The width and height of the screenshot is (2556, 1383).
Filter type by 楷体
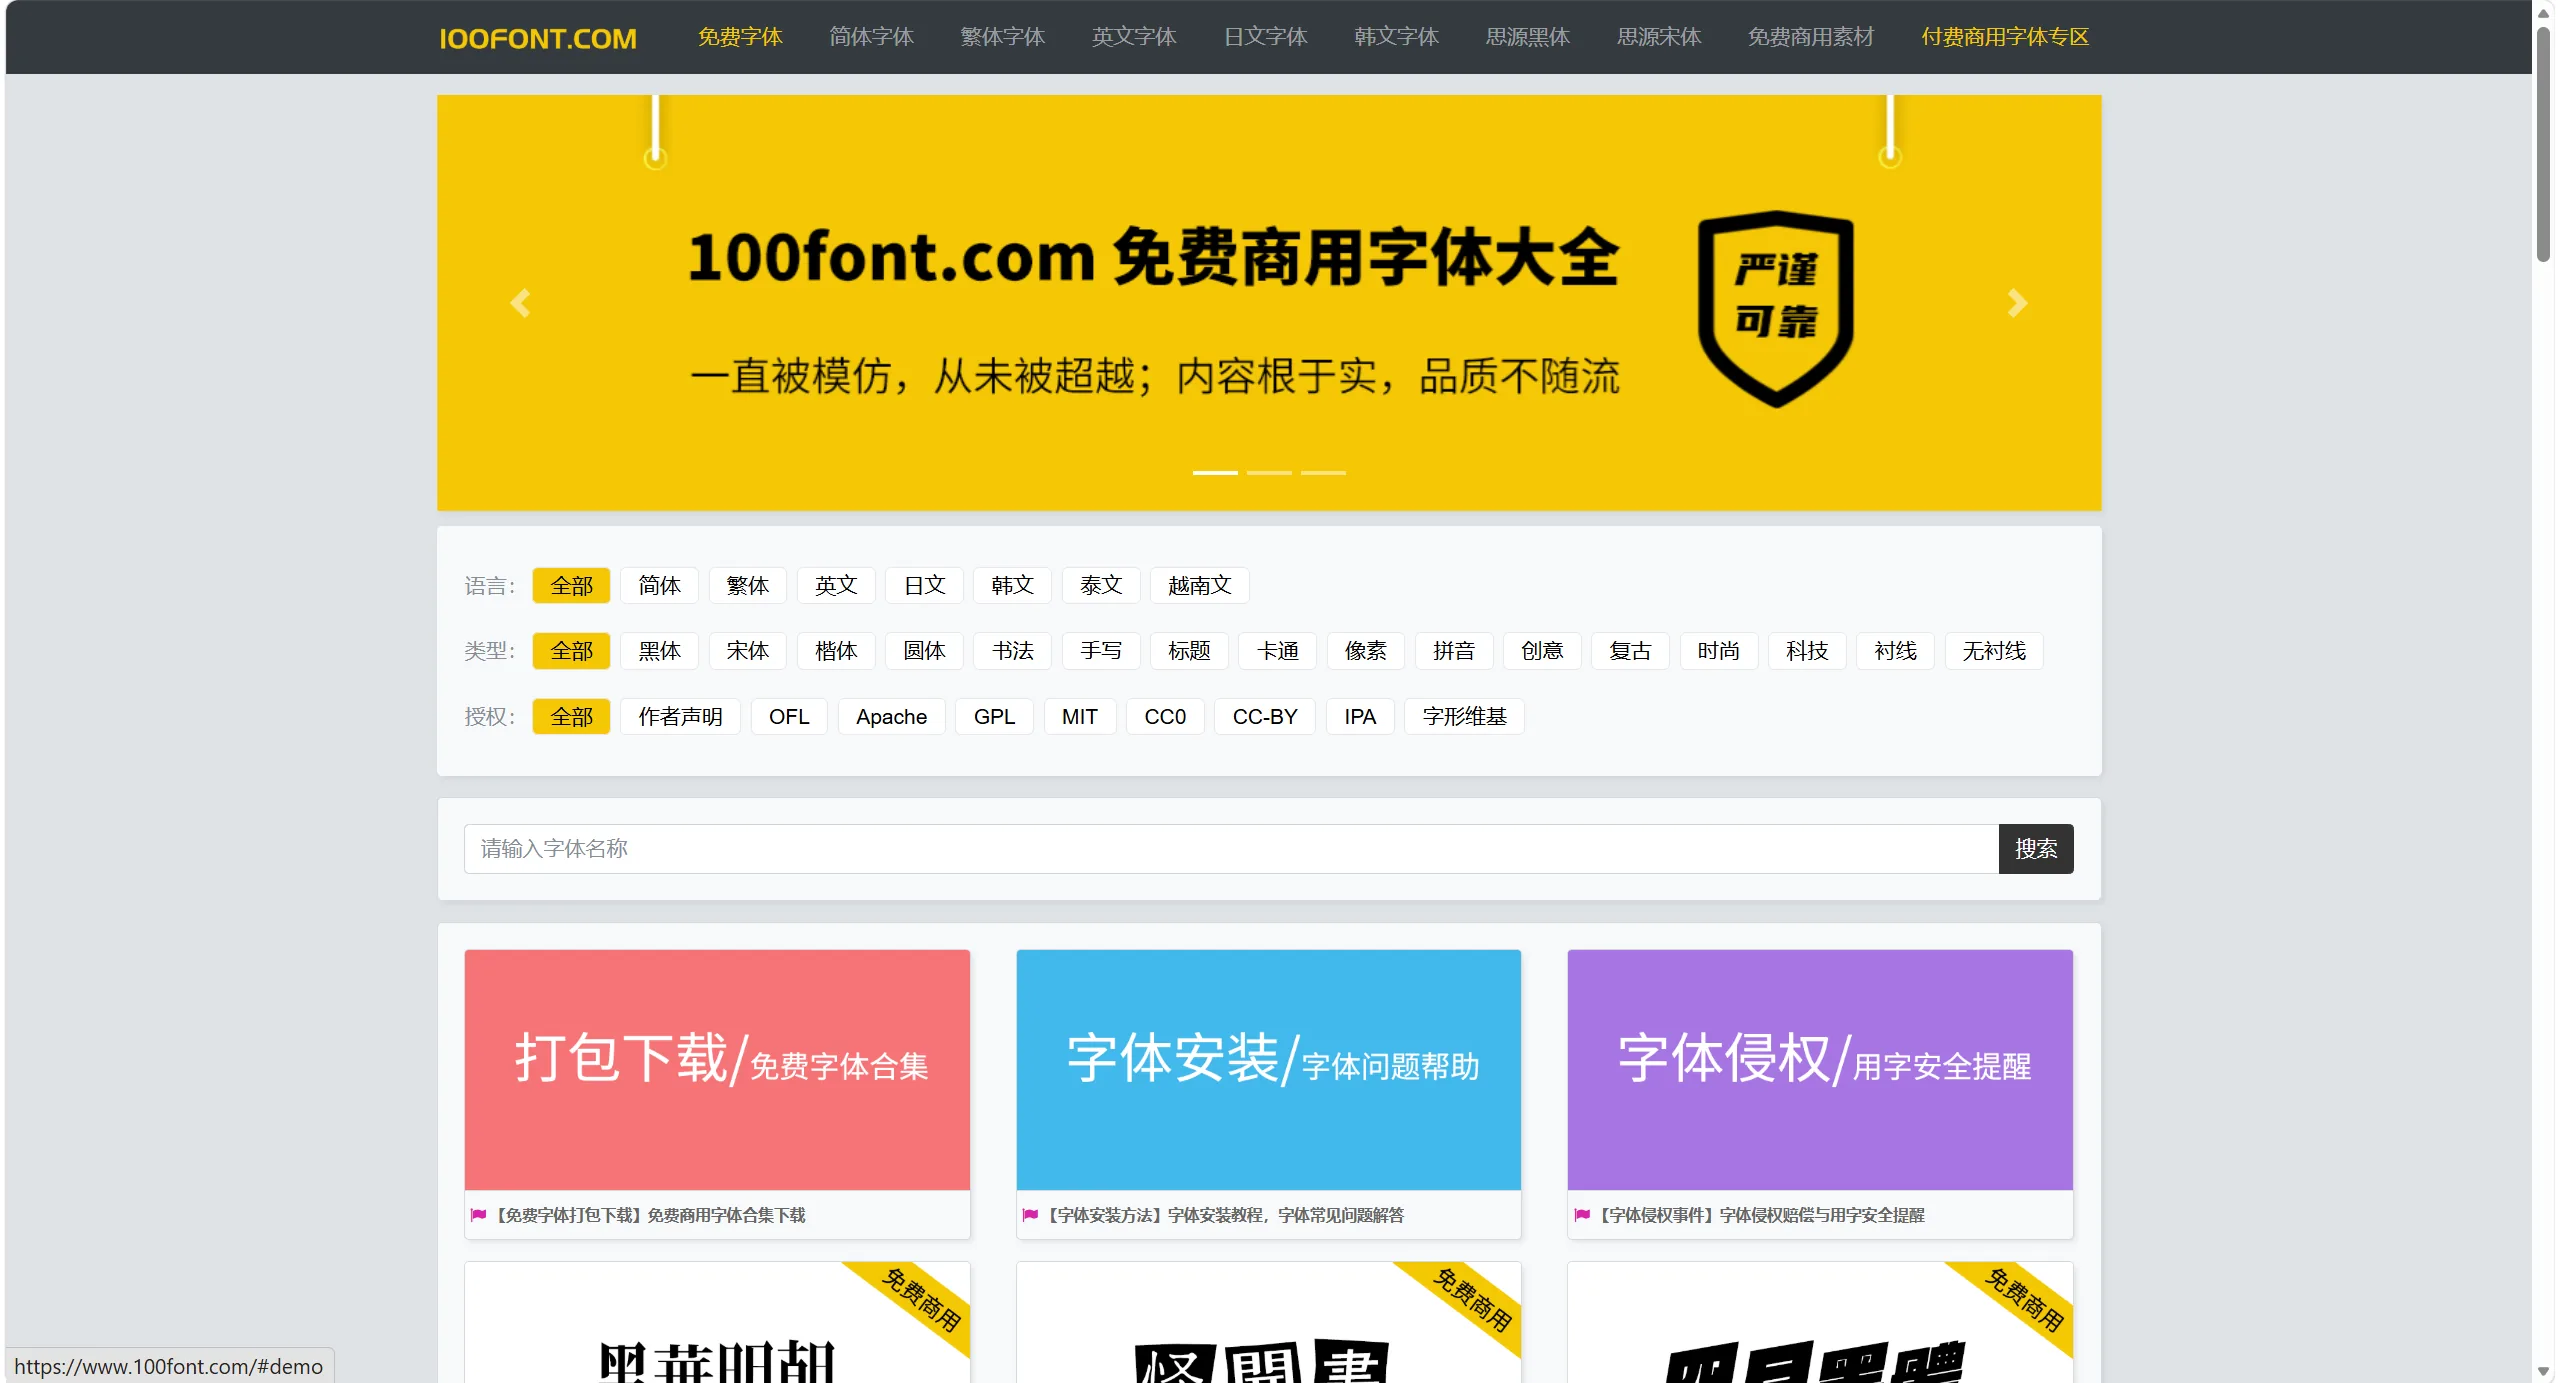click(x=836, y=651)
